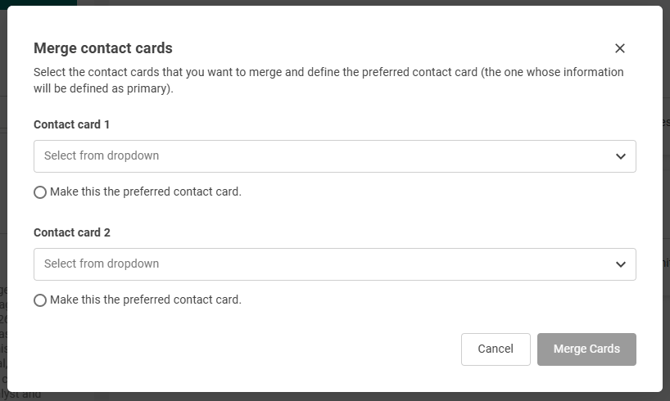Expand the Contact card 2 dropdown arrow
This screenshot has height=401, width=670.
(621, 264)
